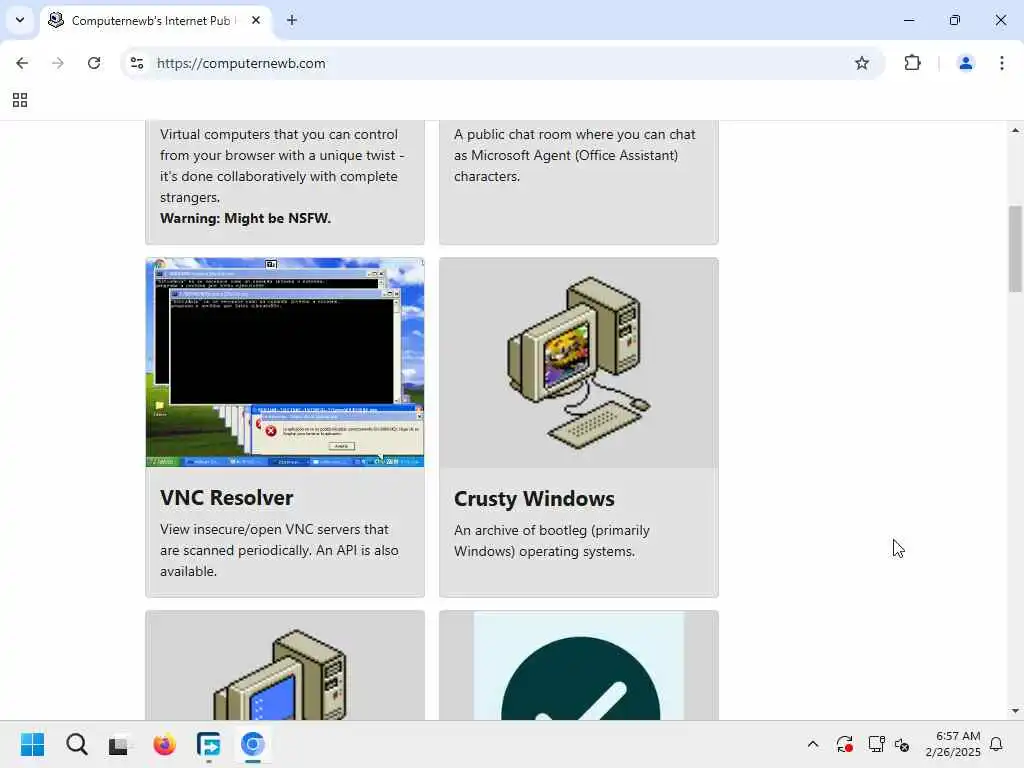Image resolution: width=1024 pixels, height=768 pixels.
Task: Open the clock showing 6:57 AM
Action: (953, 744)
